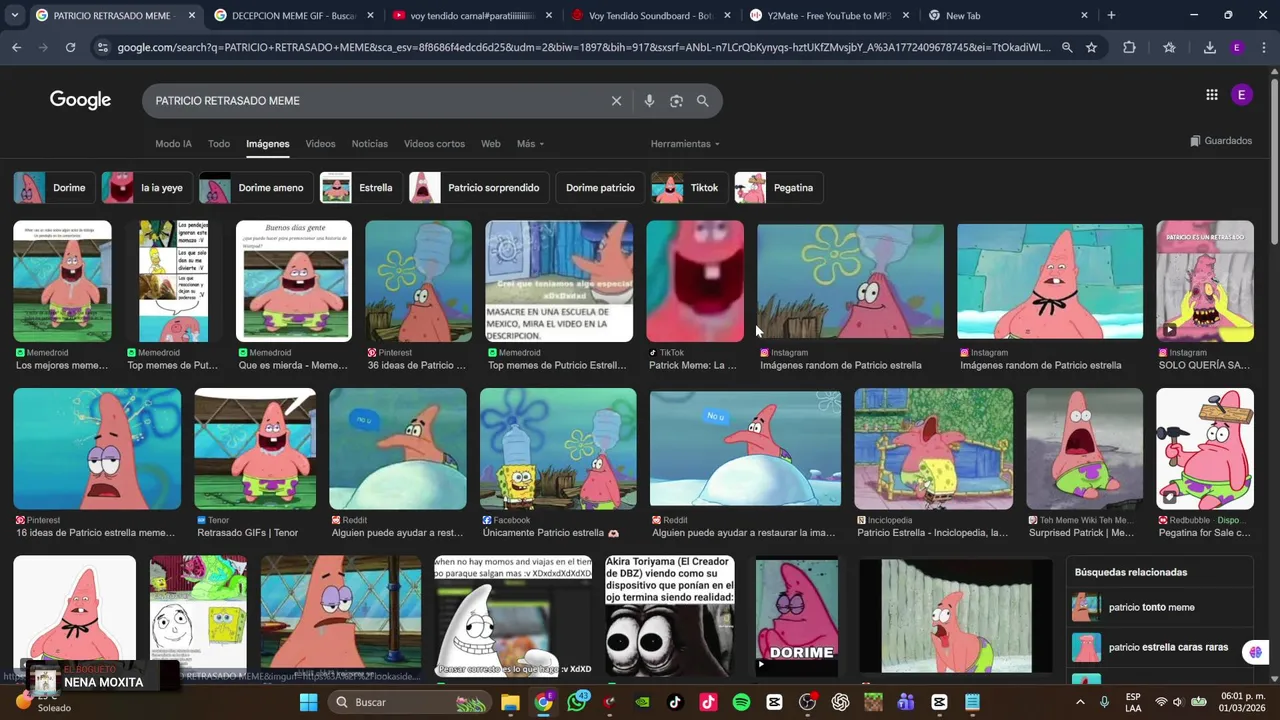Bookmark this page with star icon
This screenshot has height=720, width=1280.
click(x=1091, y=48)
